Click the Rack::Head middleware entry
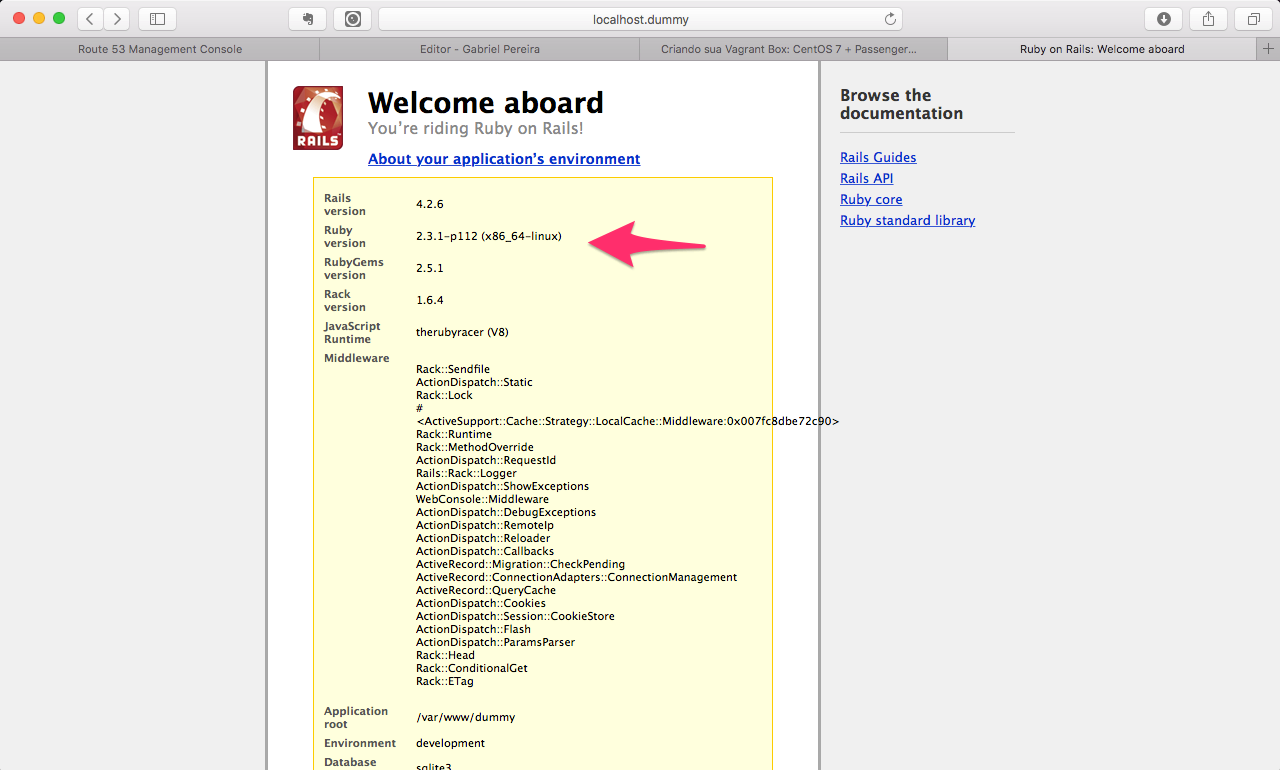1280x770 pixels. pos(446,655)
